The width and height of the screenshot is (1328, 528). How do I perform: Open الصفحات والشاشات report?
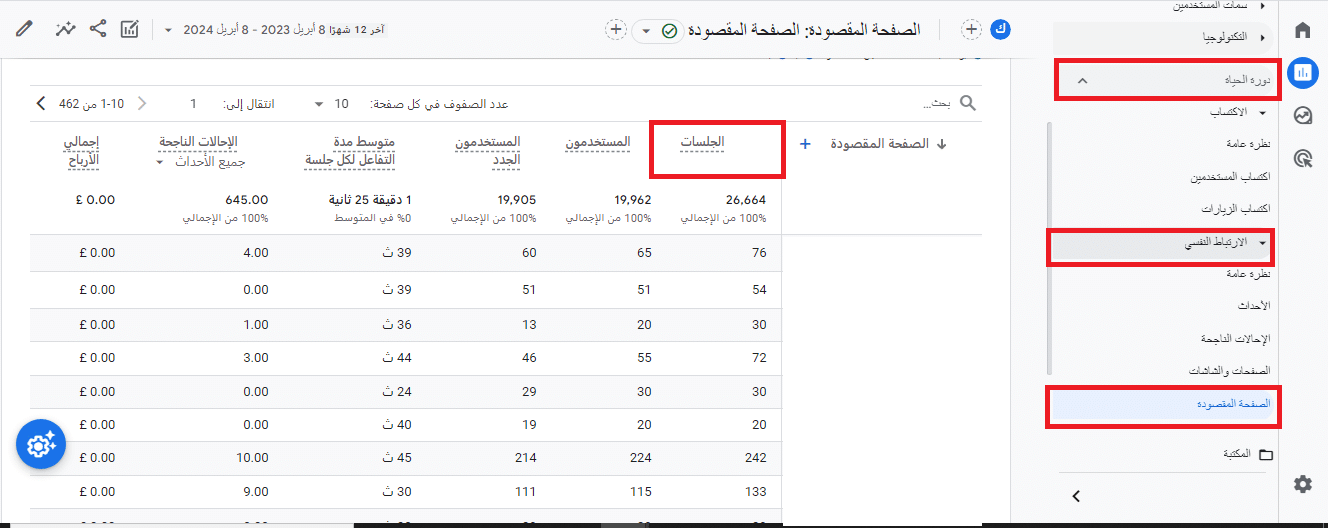tap(1229, 370)
